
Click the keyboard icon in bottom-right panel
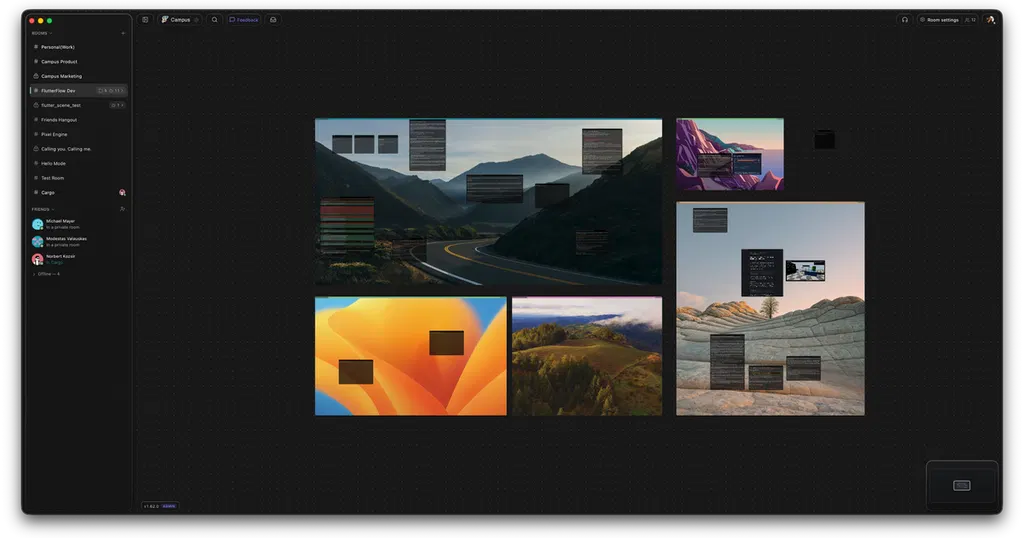(961, 485)
